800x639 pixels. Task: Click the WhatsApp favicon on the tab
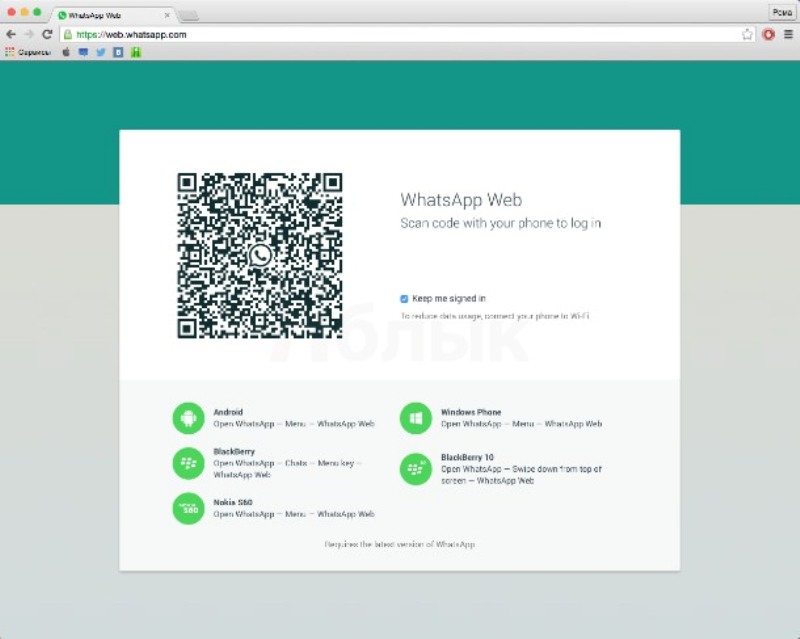tap(62, 15)
